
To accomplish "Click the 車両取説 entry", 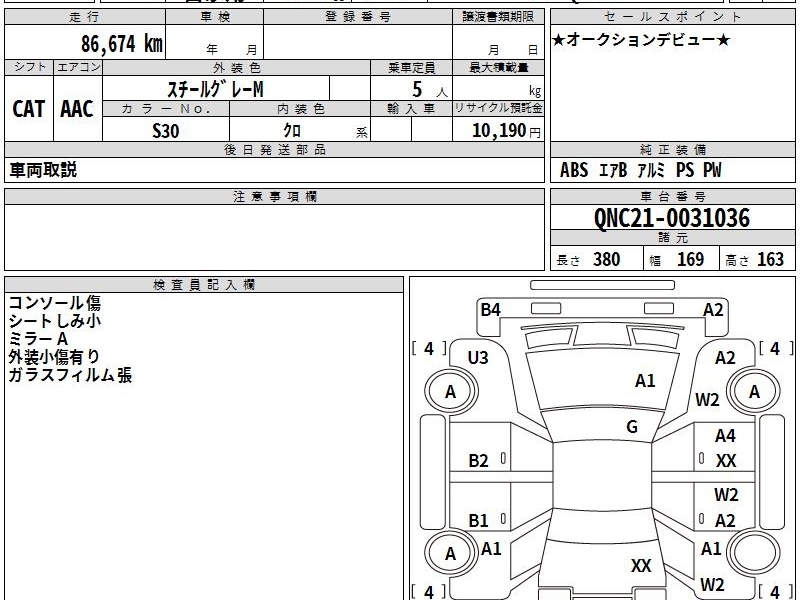I will 43,170.
